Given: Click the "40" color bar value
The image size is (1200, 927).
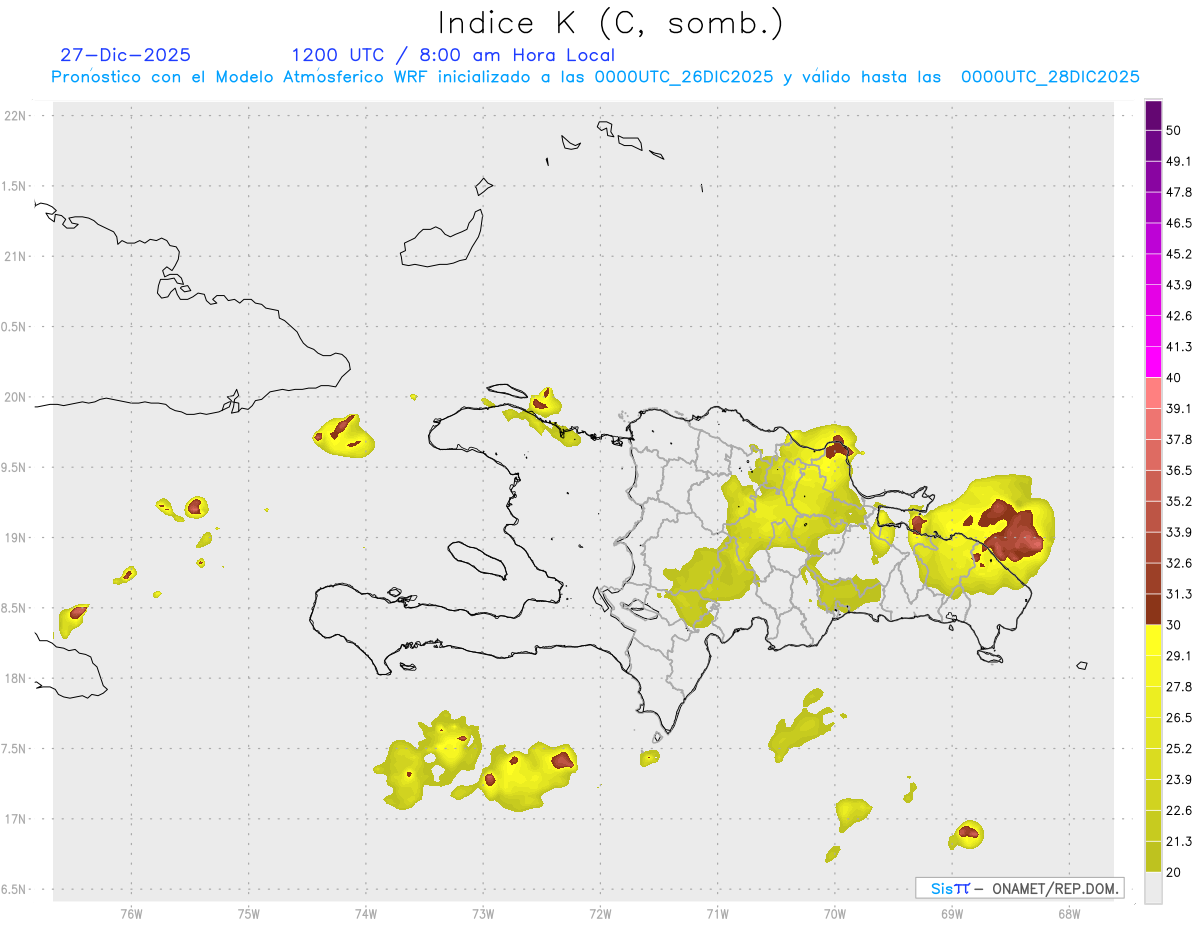Looking at the screenshot, I should point(1174,378).
